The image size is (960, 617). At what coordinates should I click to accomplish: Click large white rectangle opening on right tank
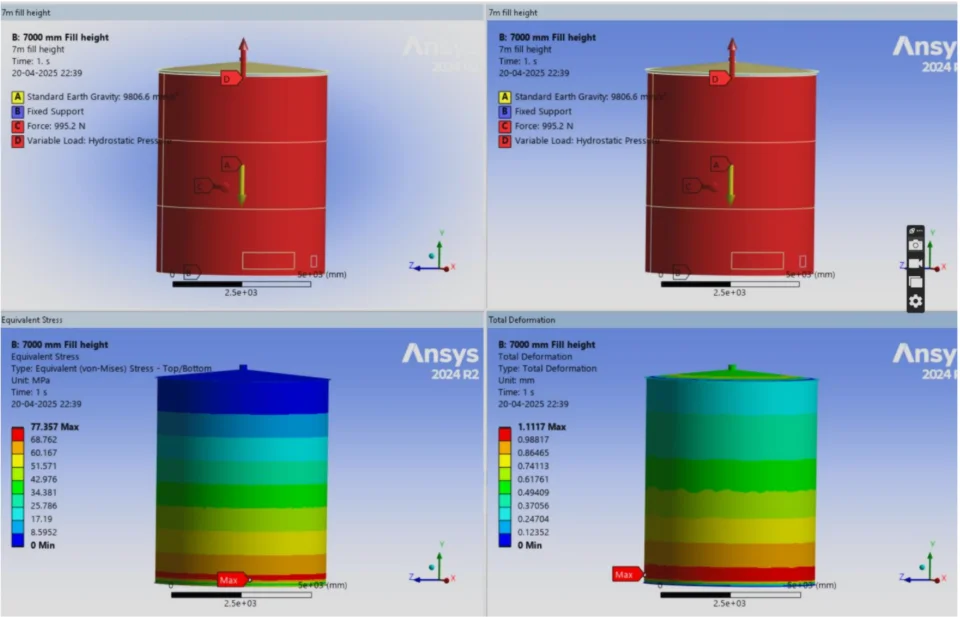pos(757,261)
